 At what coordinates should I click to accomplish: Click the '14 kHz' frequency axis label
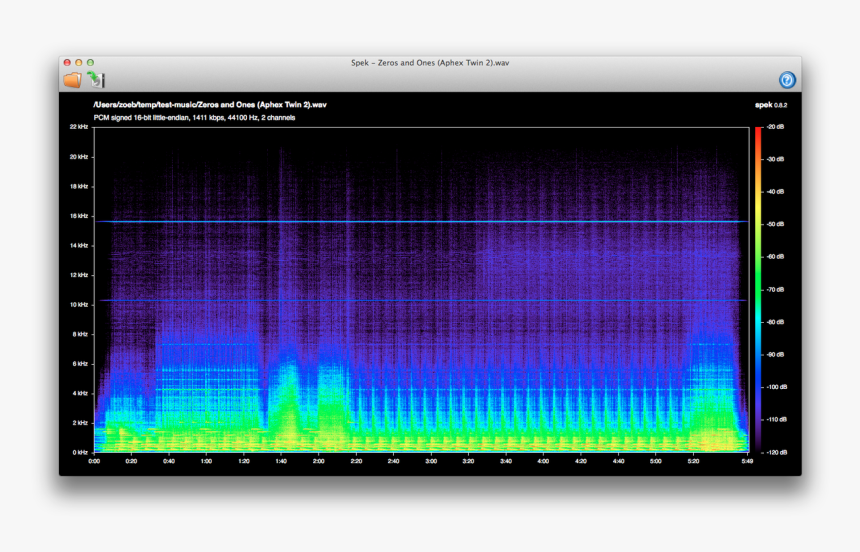pyautogui.click(x=79, y=246)
